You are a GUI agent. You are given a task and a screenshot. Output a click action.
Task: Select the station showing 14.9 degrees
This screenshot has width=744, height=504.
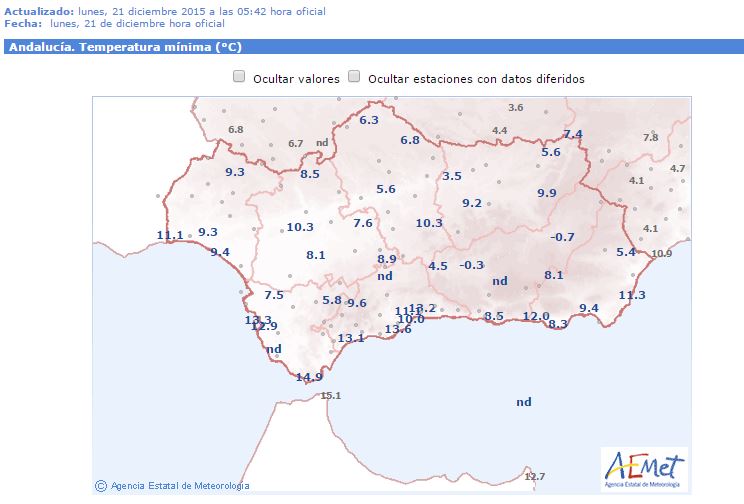[x=309, y=377]
